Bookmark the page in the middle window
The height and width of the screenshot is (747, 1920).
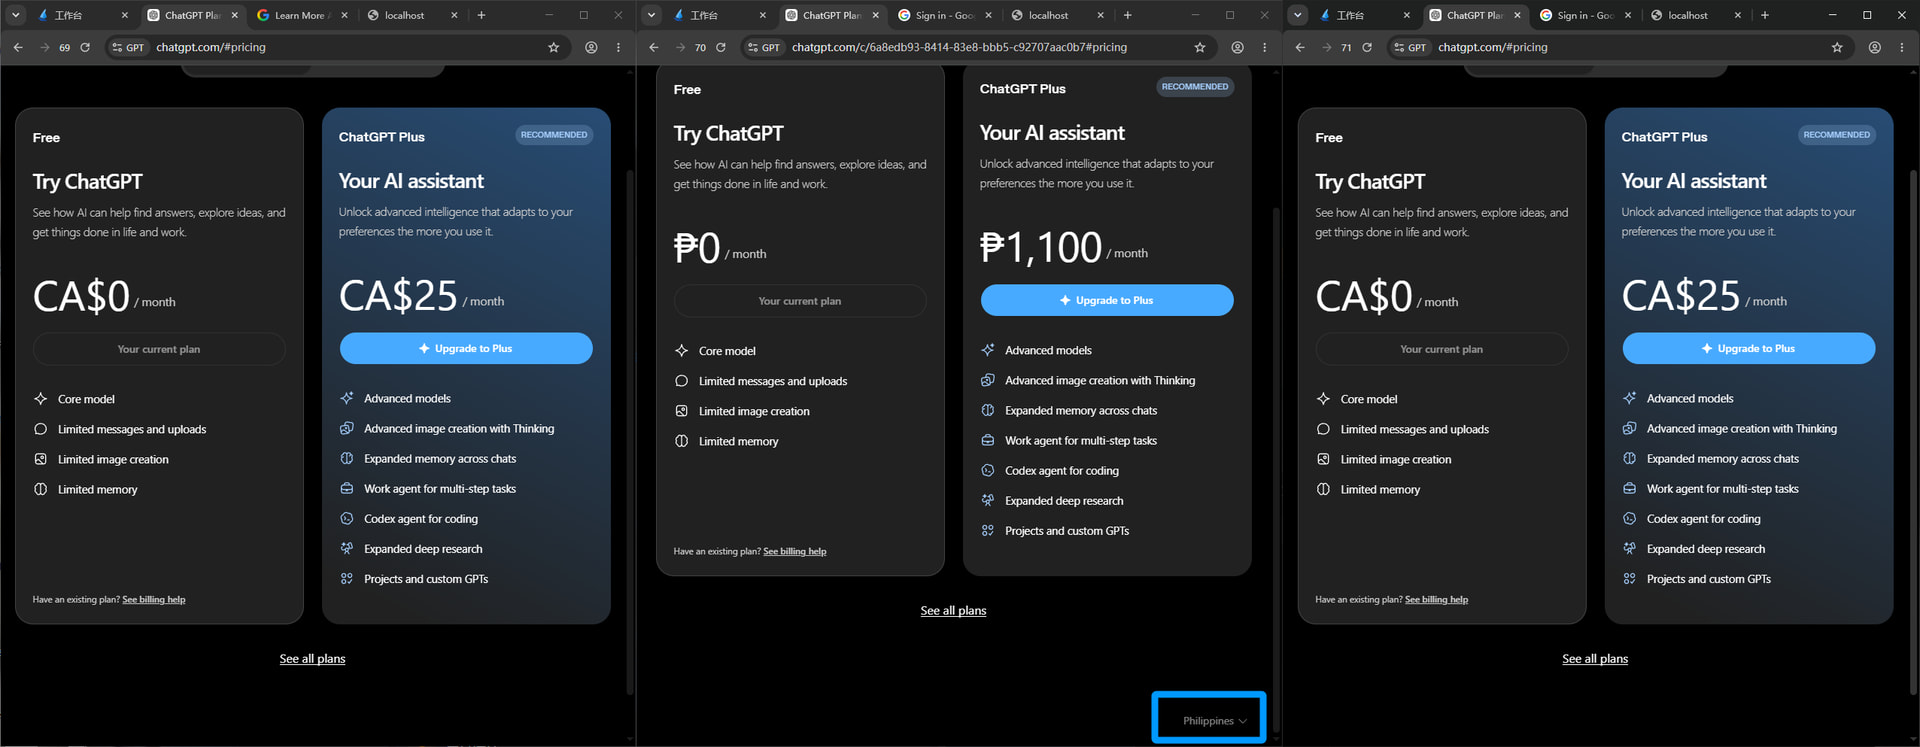pyautogui.click(x=1199, y=47)
